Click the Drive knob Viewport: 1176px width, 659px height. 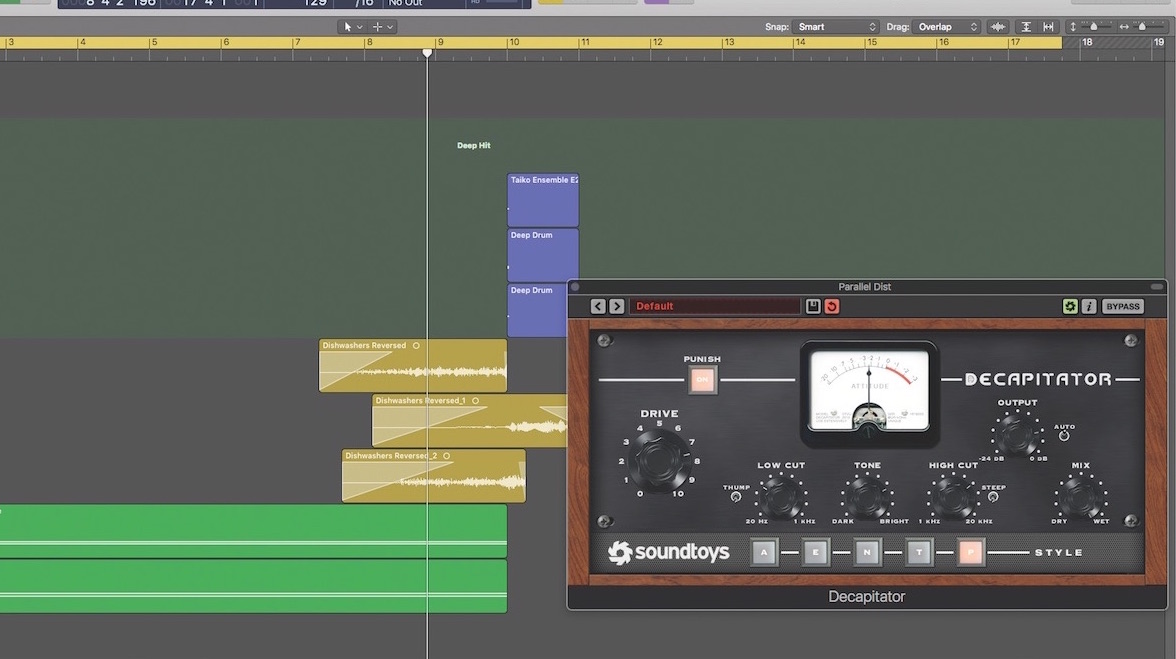coord(660,460)
